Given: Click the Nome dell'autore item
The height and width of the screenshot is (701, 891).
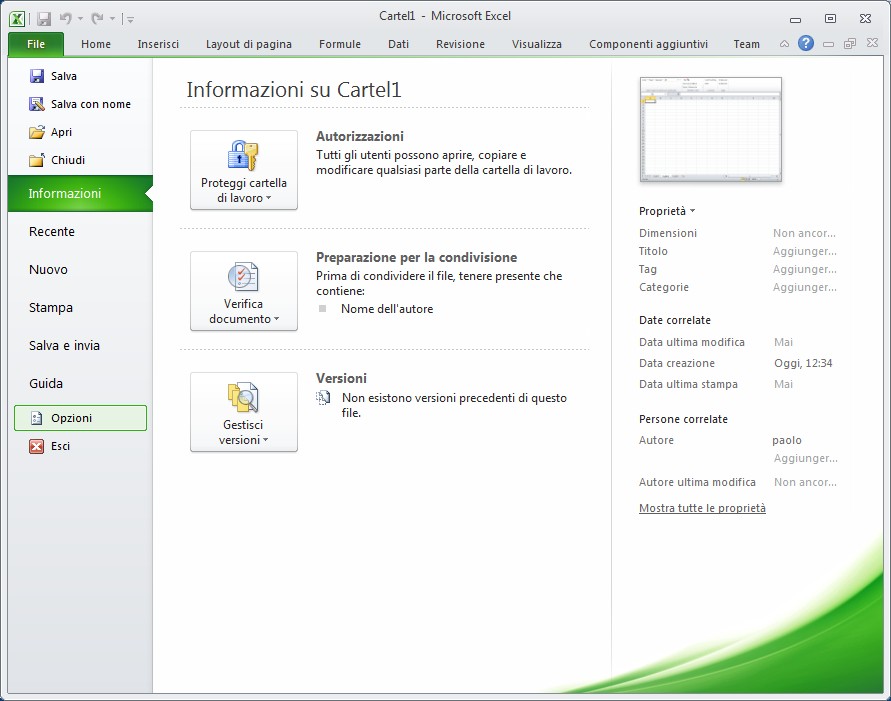Looking at the screenshot, I should (x=387, y=309).
